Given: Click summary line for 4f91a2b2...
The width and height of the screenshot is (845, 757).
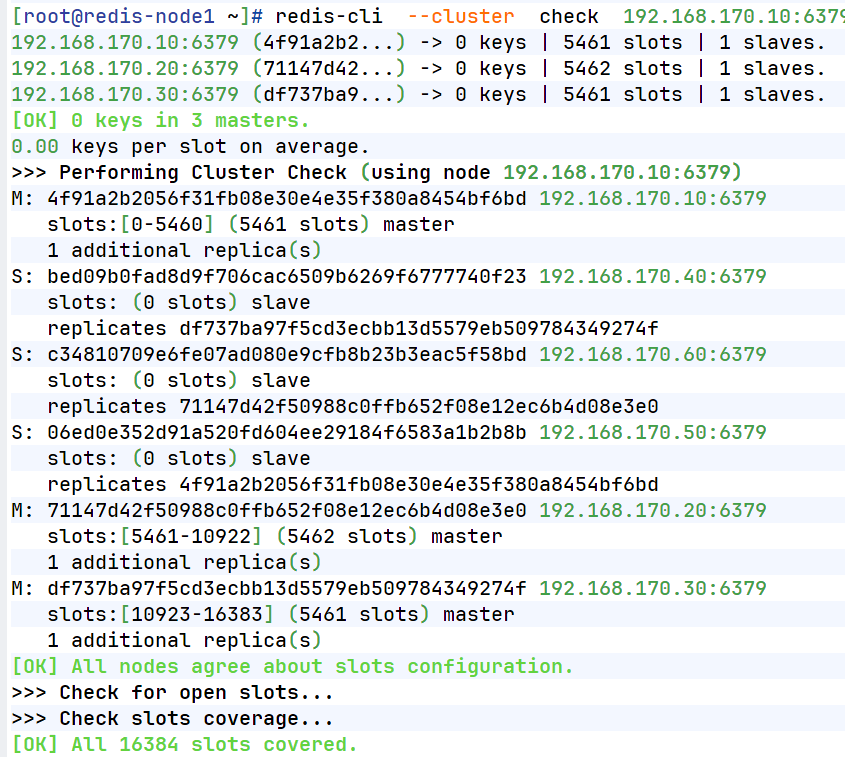Looking at the screenshot, I should click(418, 43).
